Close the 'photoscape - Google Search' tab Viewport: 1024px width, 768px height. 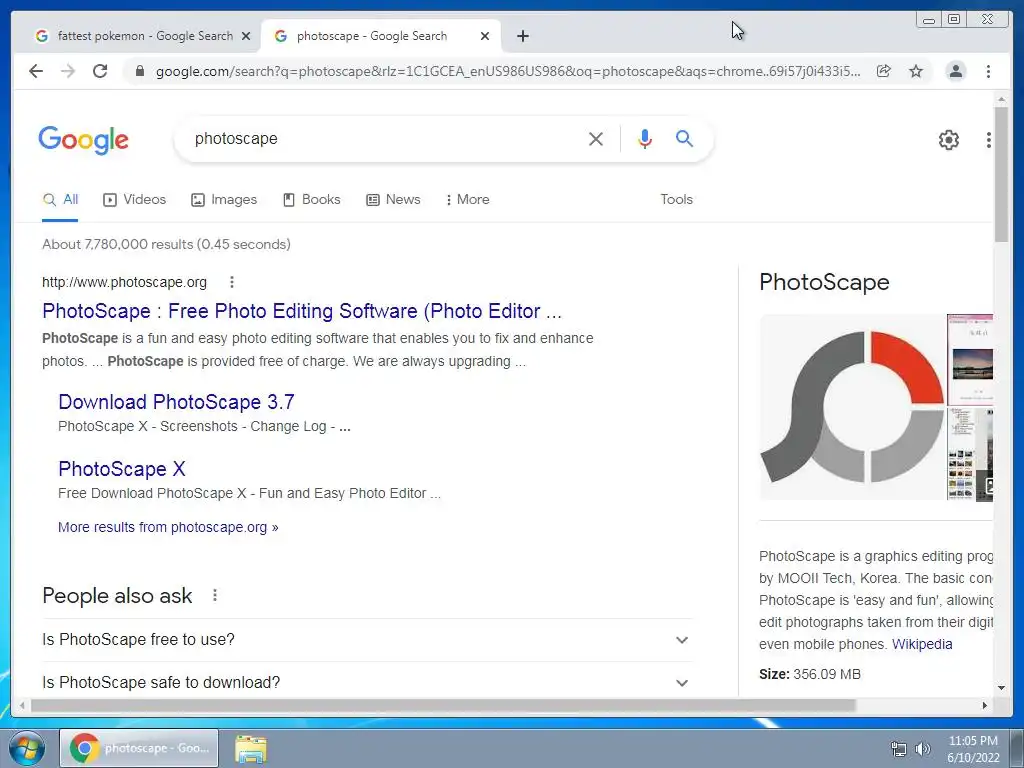pos(485,36)
